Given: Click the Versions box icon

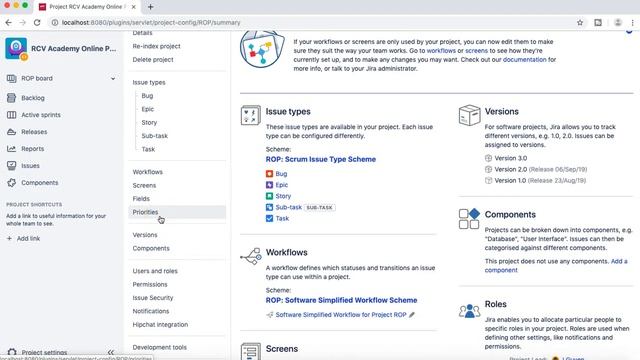Looking at the screenshot, I should point(469,115).
